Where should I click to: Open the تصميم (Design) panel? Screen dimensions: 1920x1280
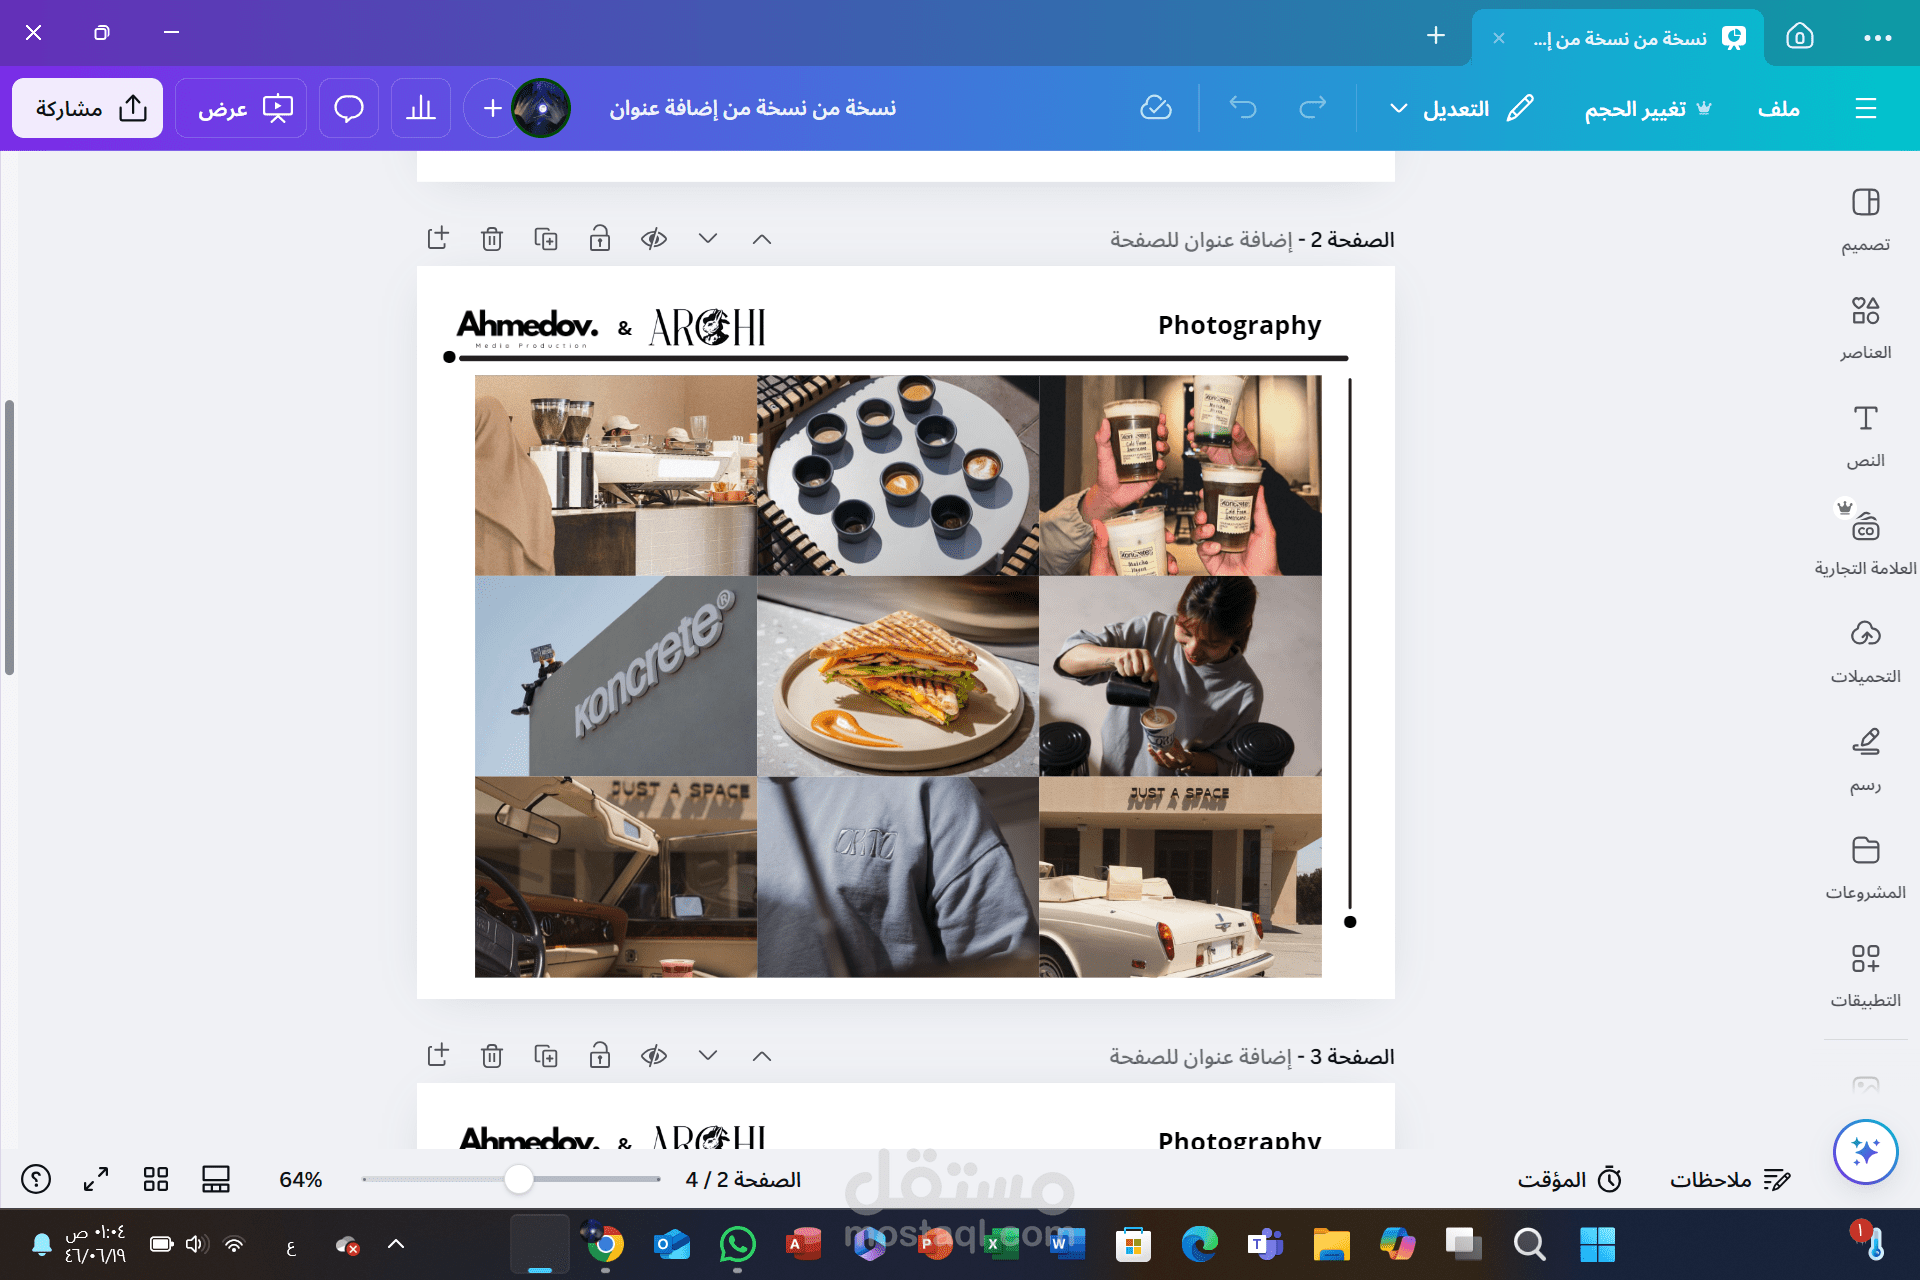coord(1865,220)
